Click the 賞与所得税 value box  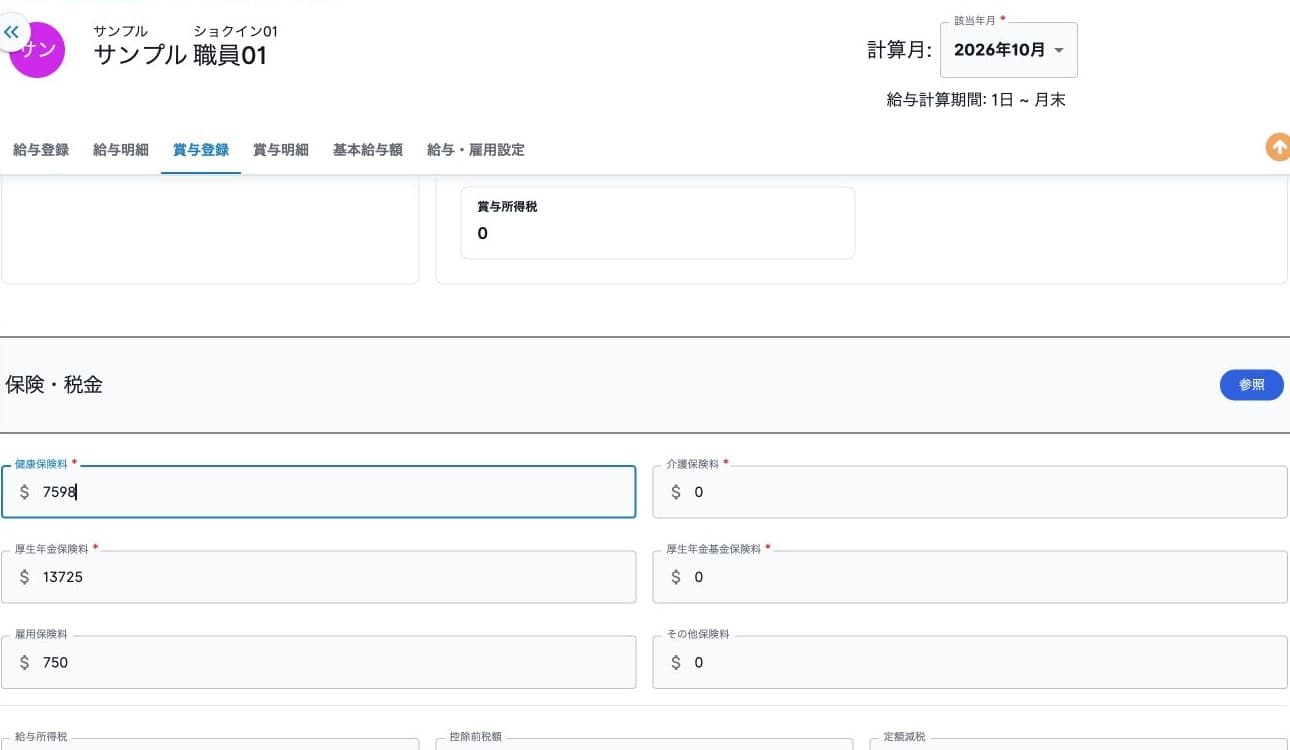point(658,223)
